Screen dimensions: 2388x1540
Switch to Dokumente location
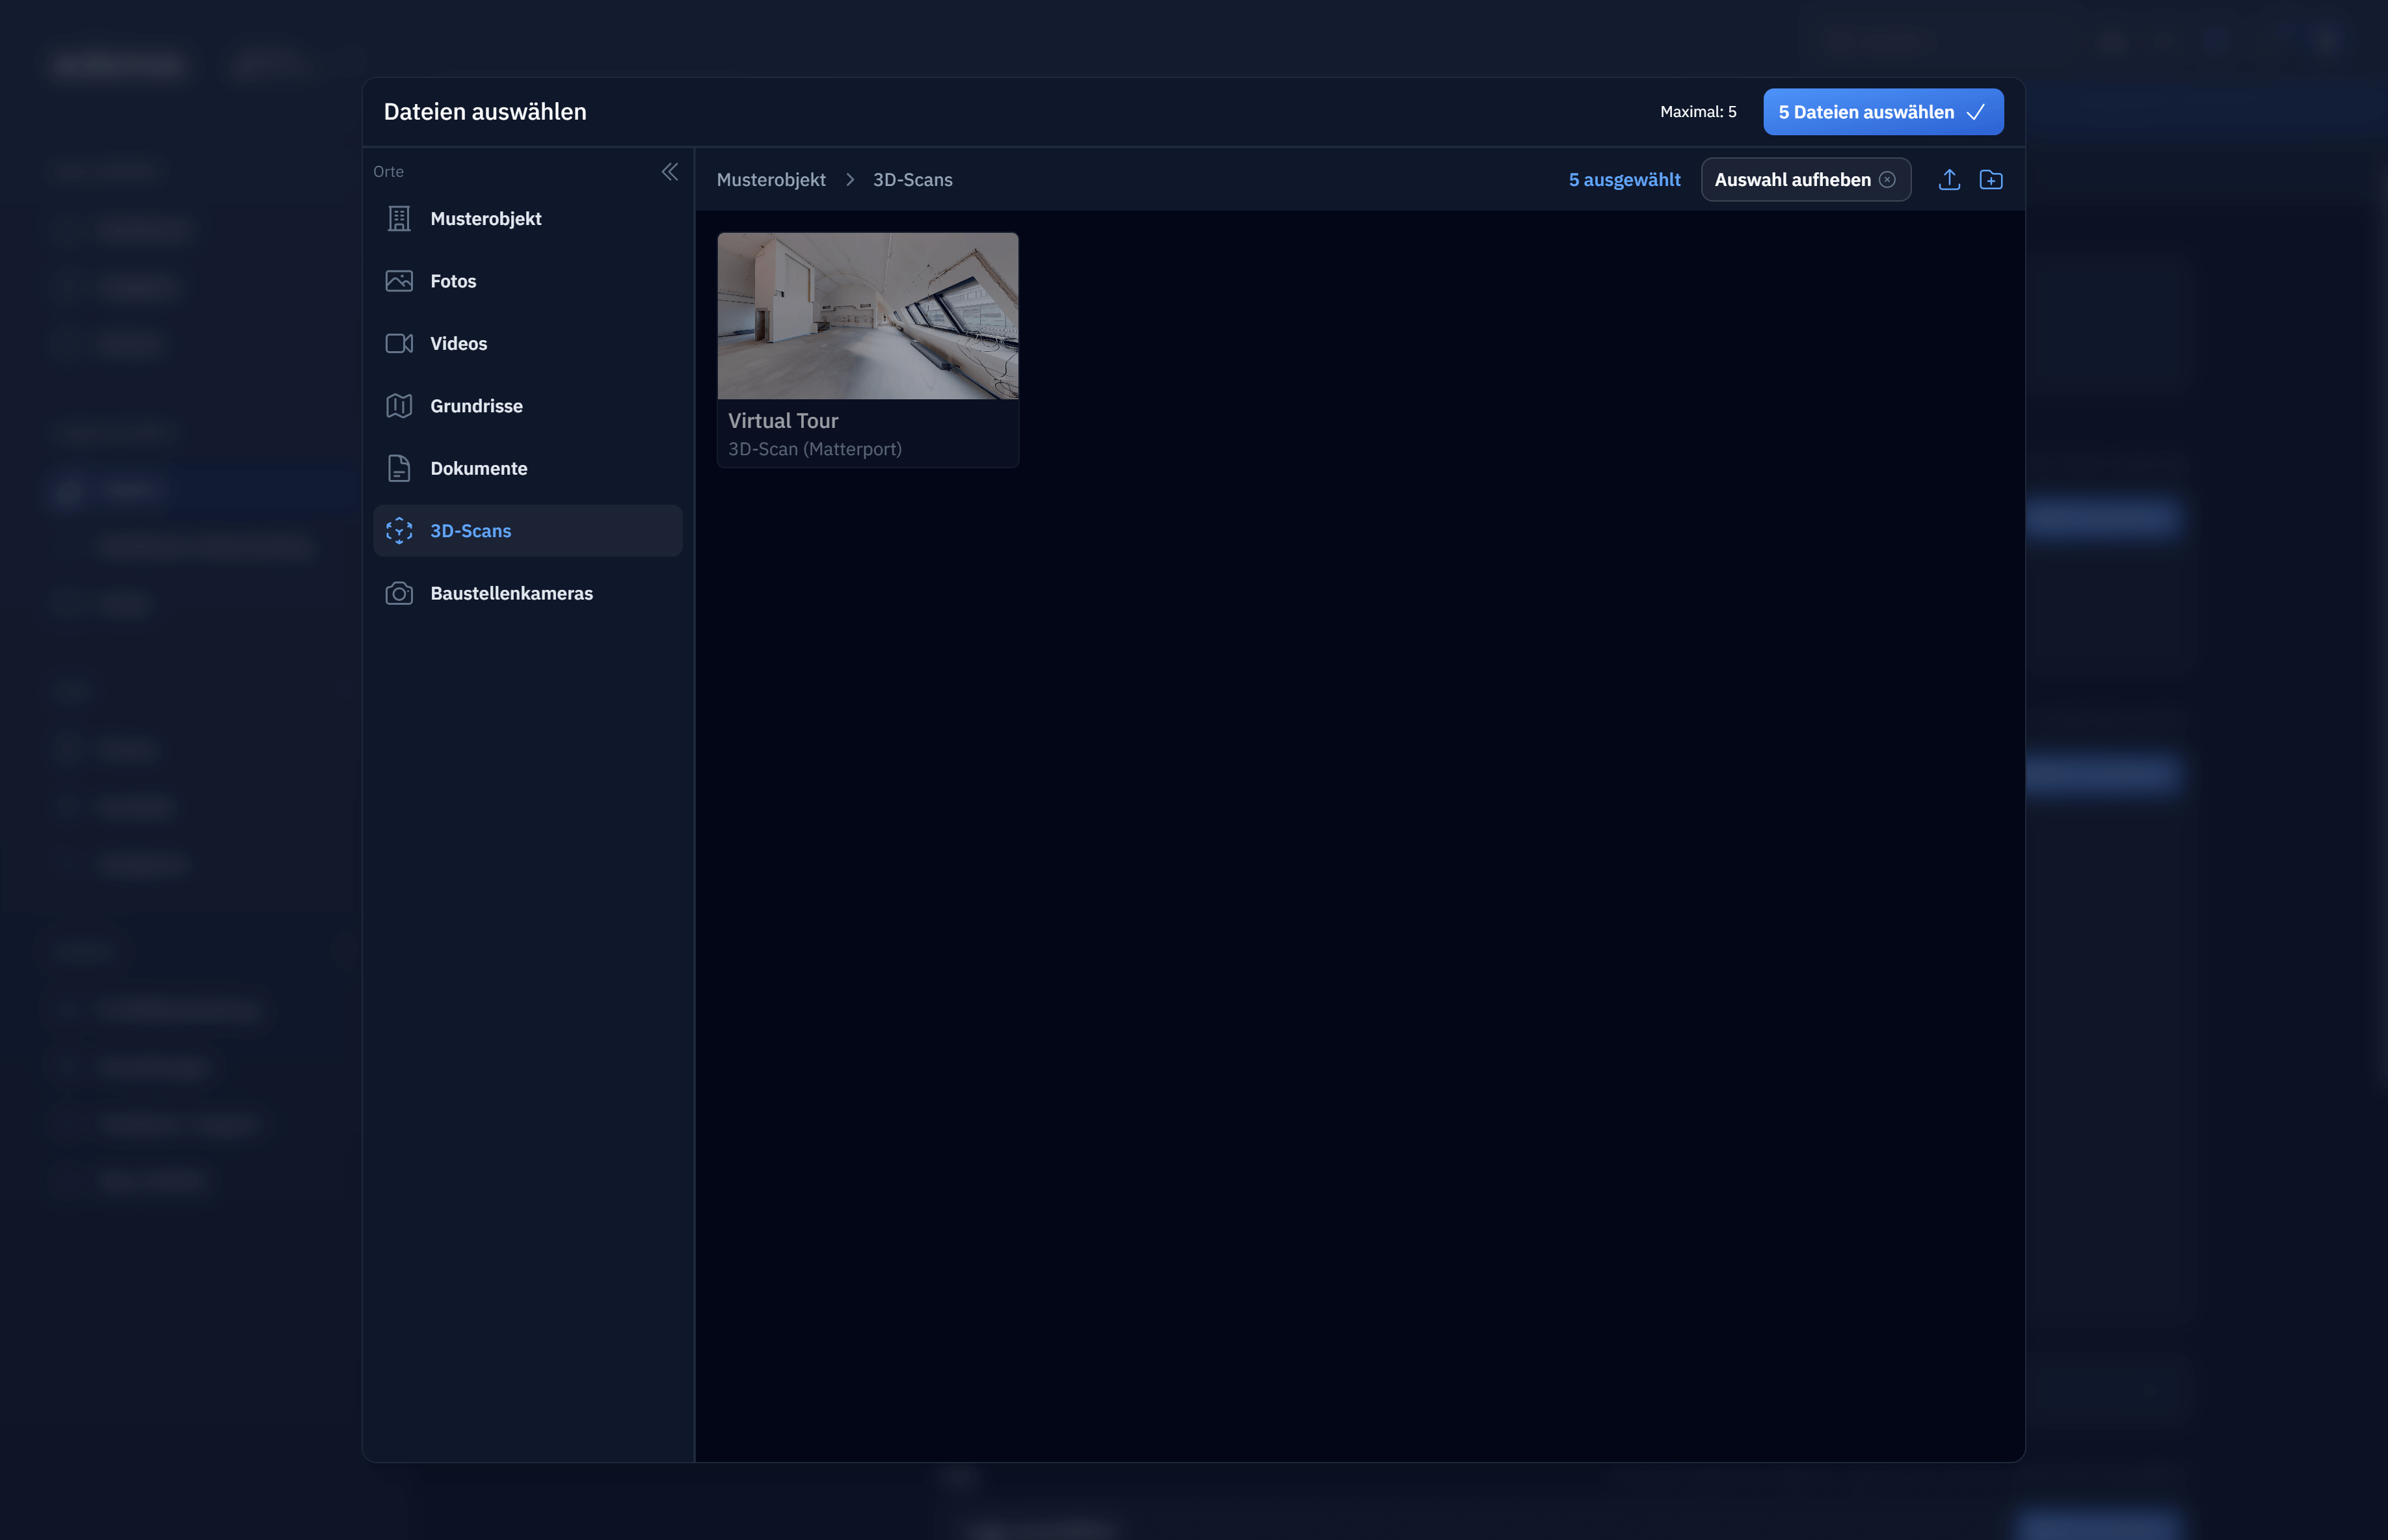478,468
